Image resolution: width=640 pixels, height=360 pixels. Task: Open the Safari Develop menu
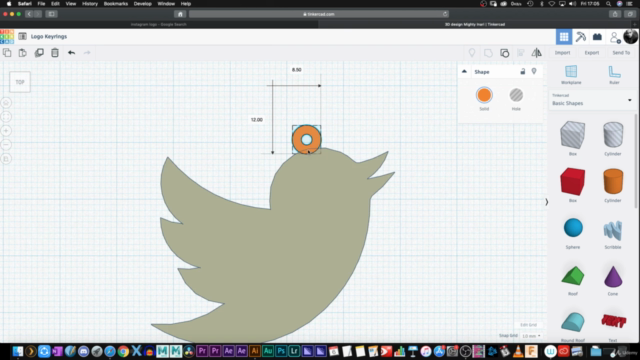tap(142, 4)
